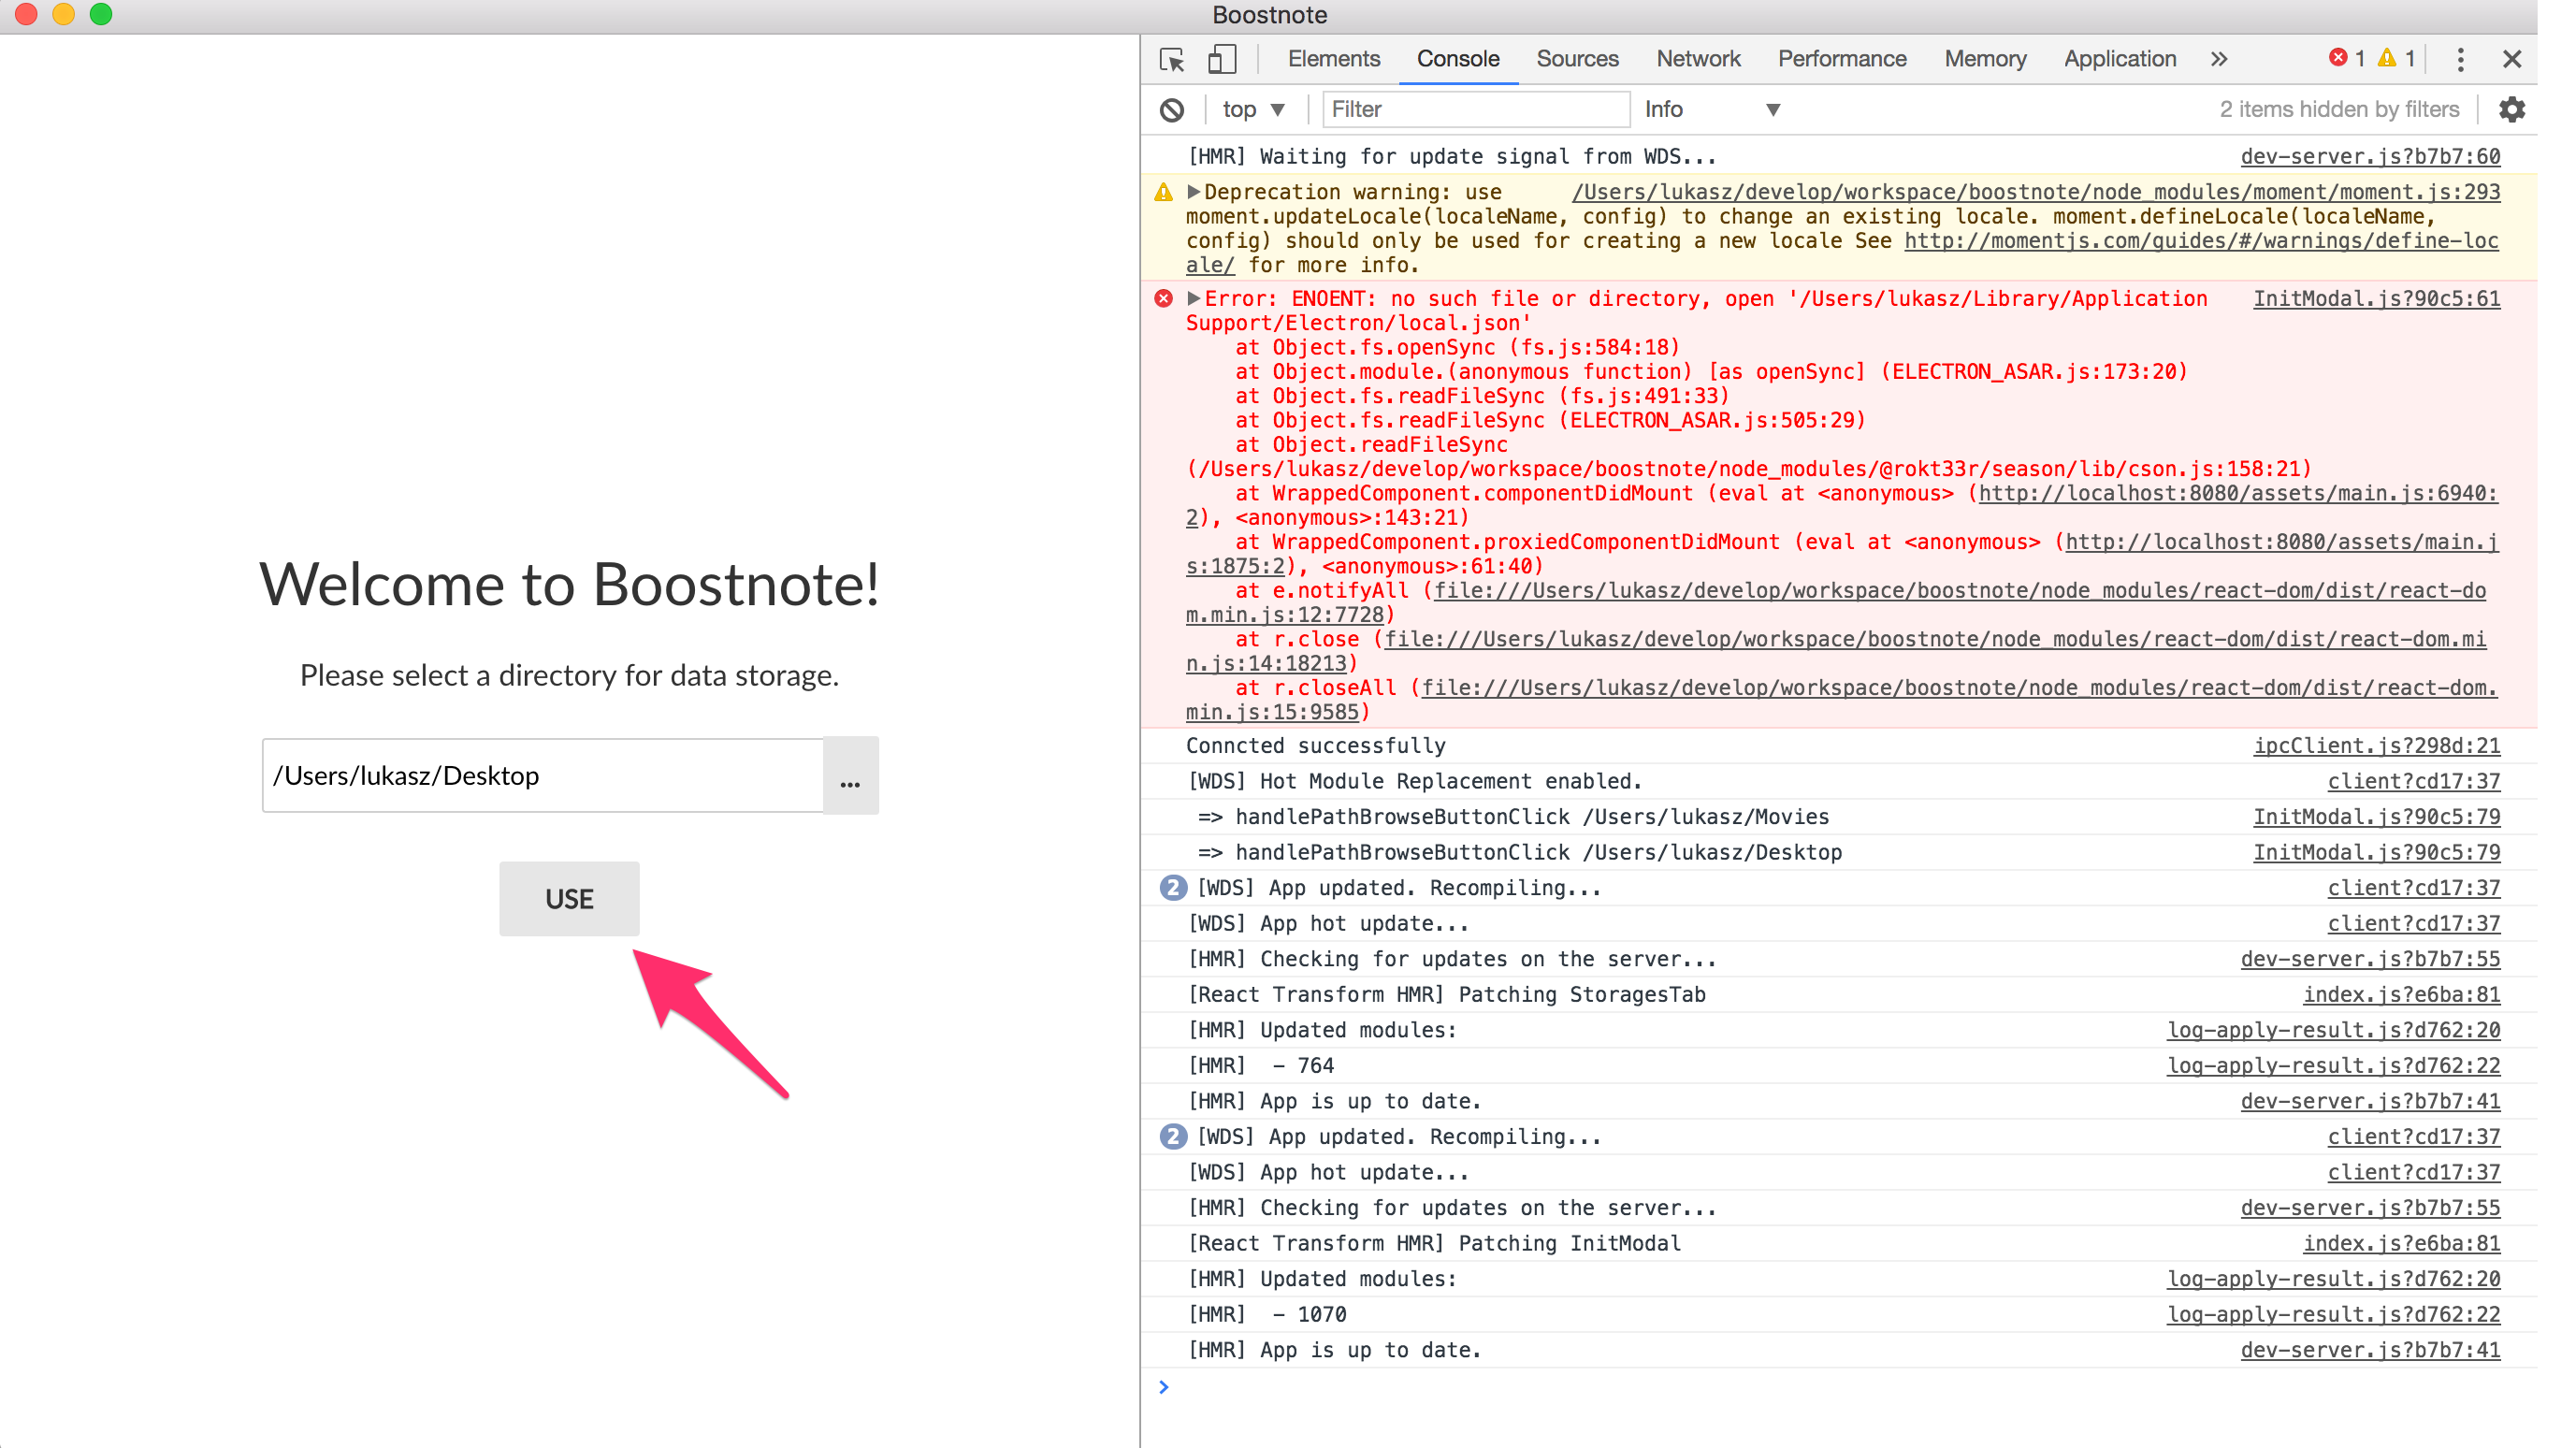Toggle the device toolbar icon

(1221, 60)
